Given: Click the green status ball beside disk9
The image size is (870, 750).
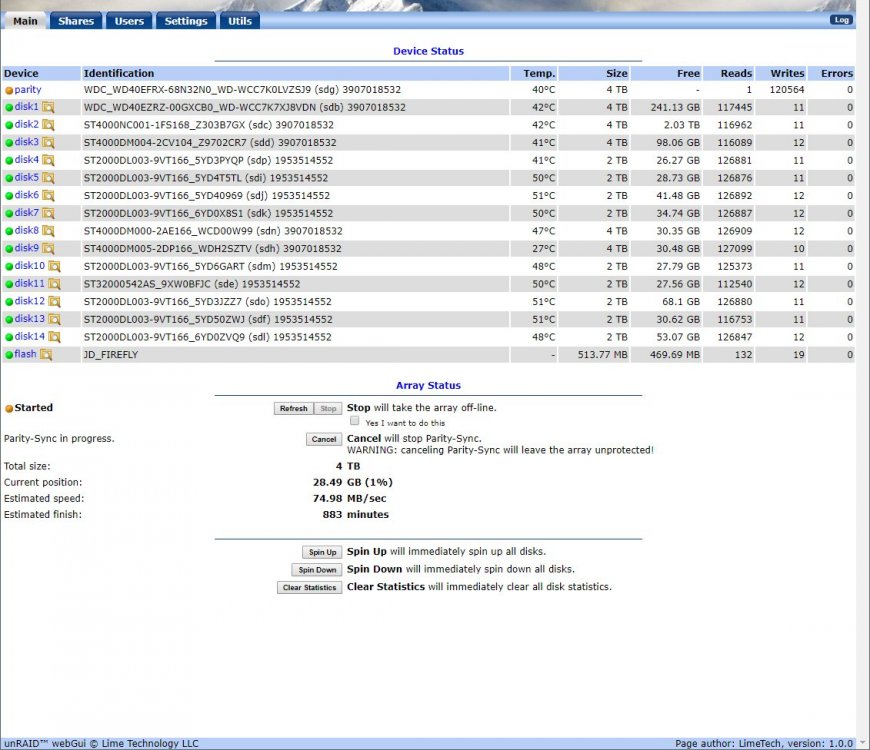Looking at the screenshot, I should (x=9, y=249).
